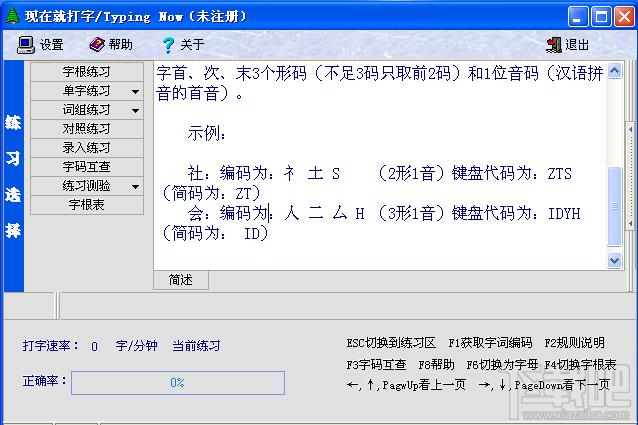Click the 关于 question mark icon
638x425 pixels.
168,45
